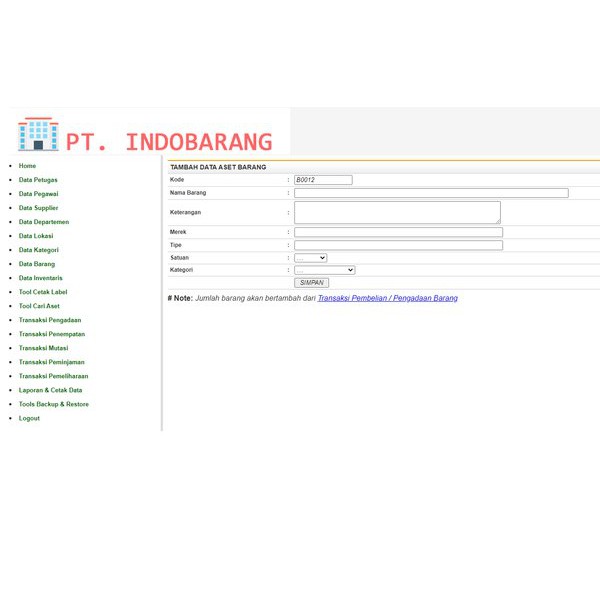Follow the Transaksi Pembelian / Pengadaan Barang link
Image resolution: width=600 pixels, height=600 pixels.
click(x=387, y=298)
